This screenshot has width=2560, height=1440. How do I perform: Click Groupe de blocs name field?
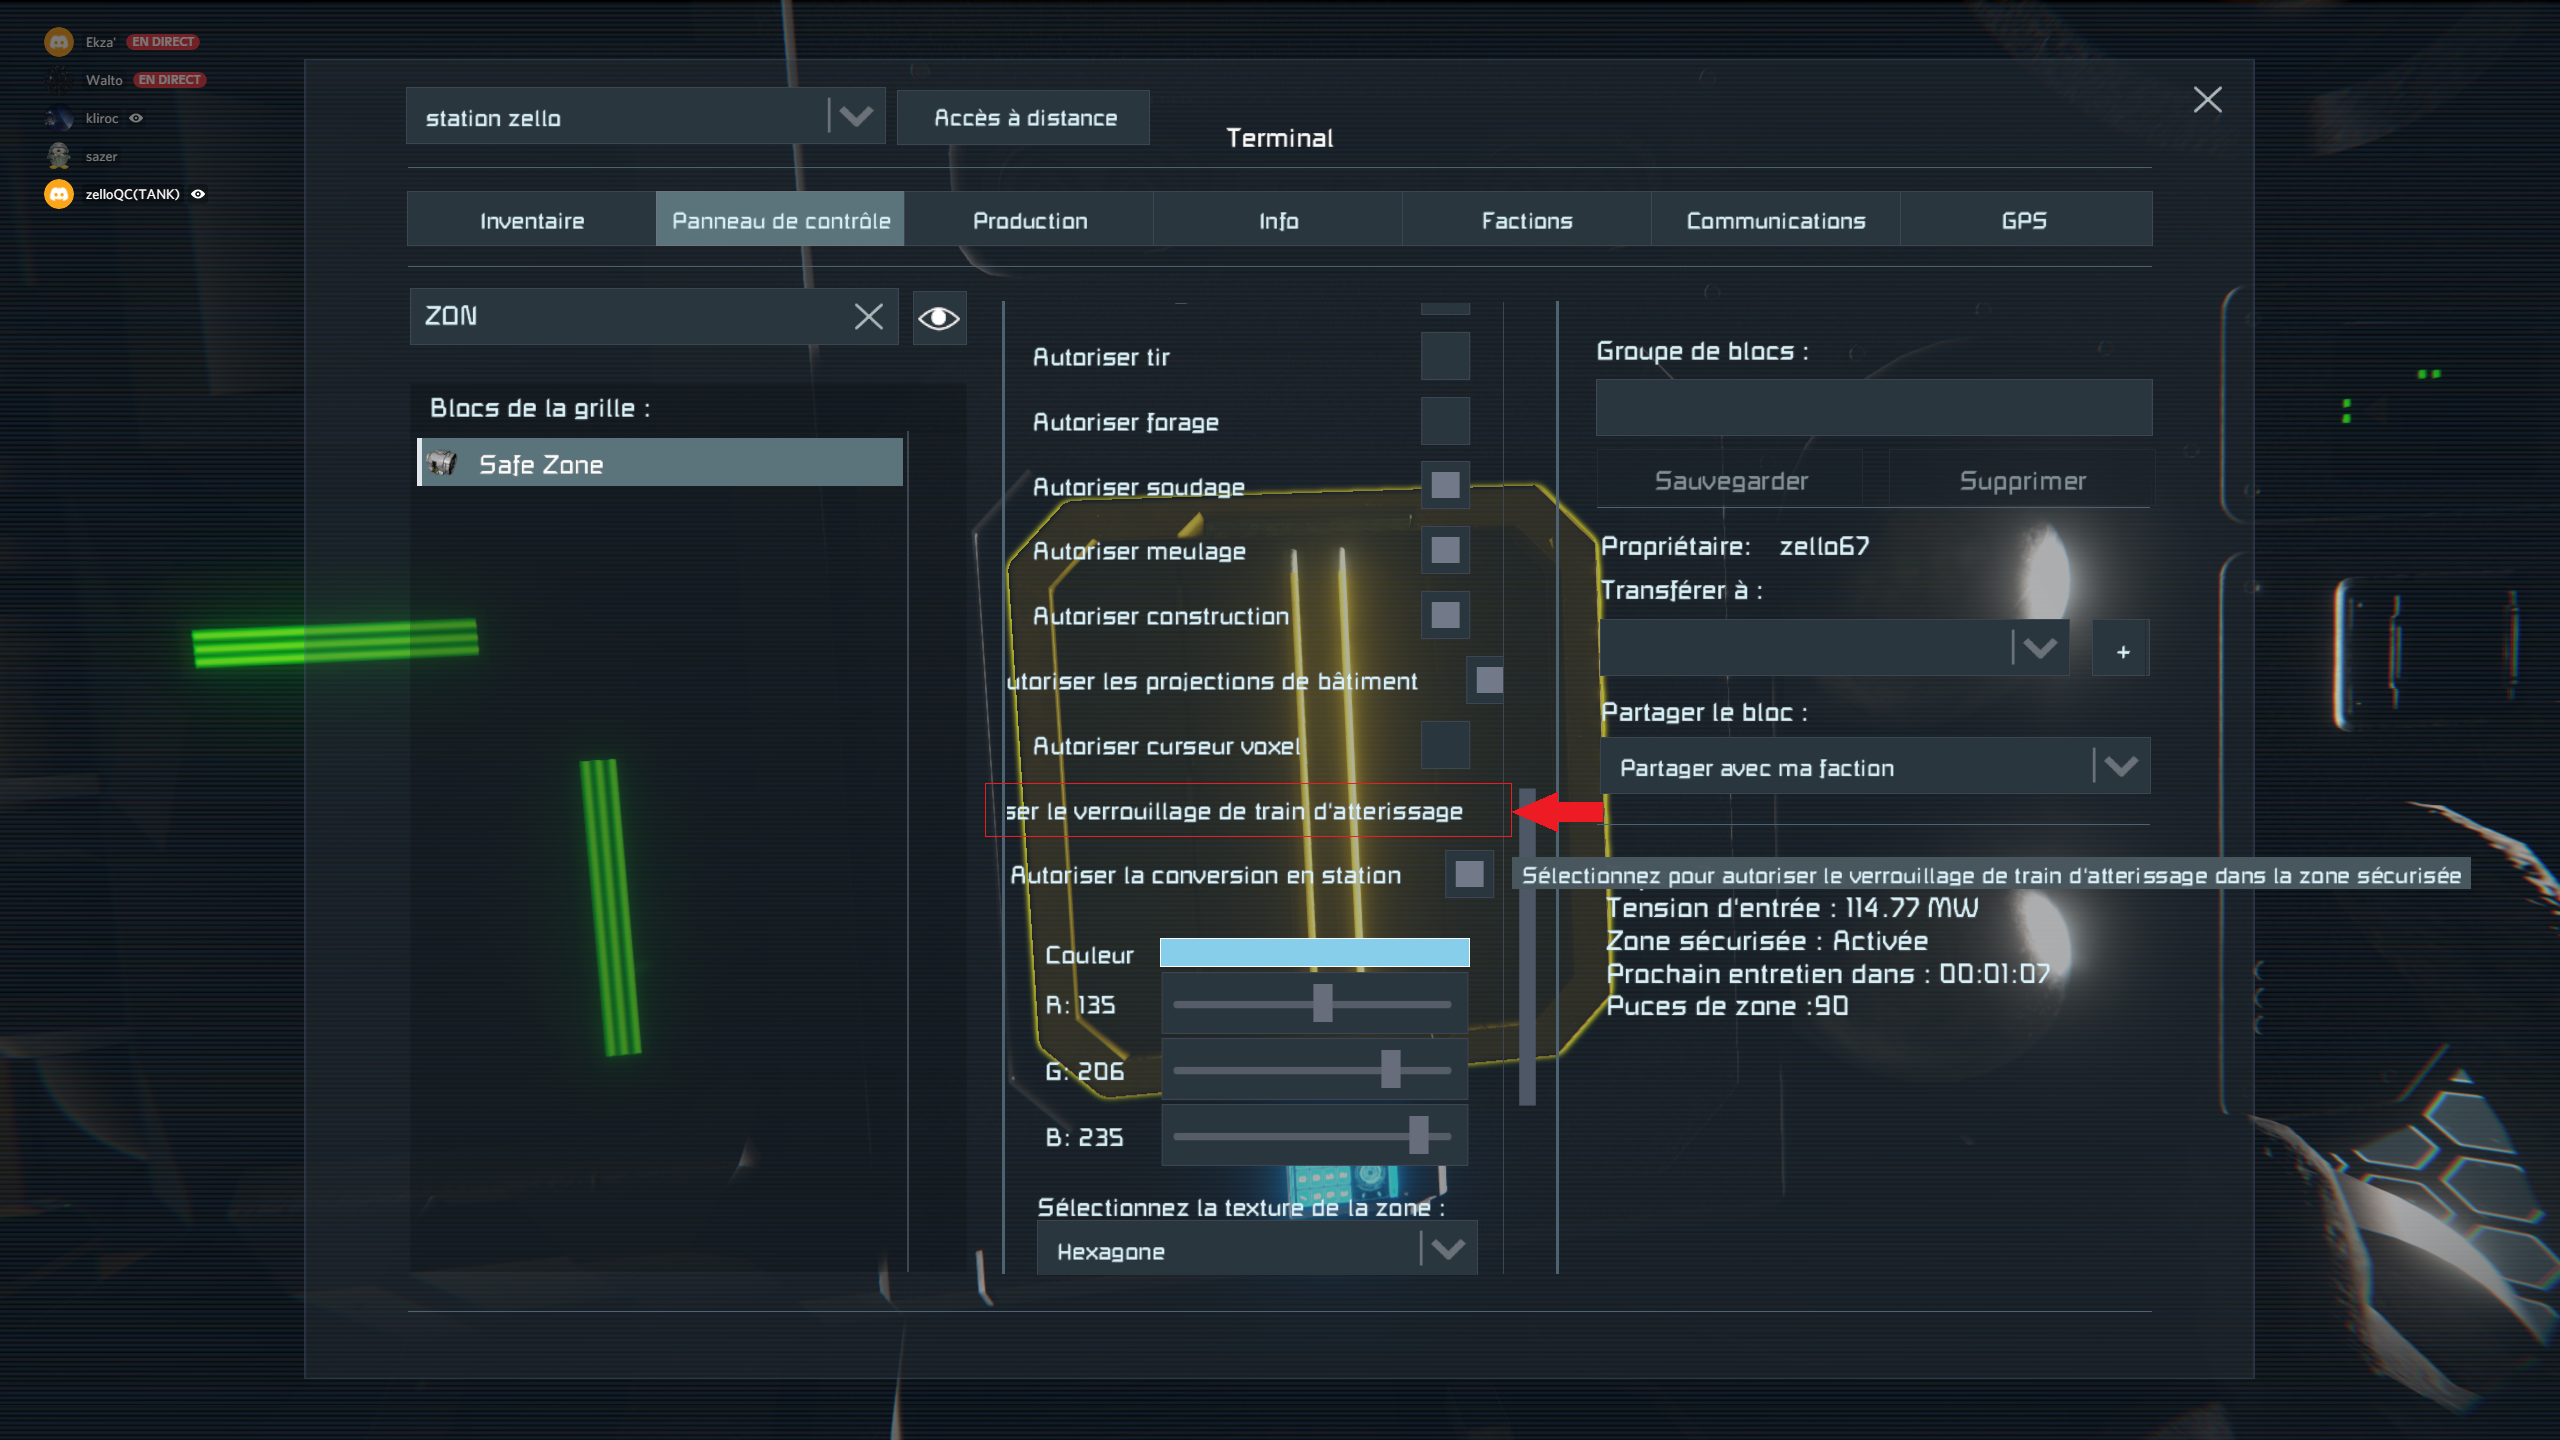pos(1874,407)
